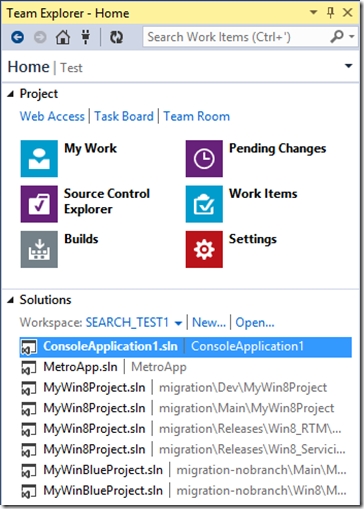Go to Home via house icon
This screenshot has width=364, height=509.
[63, 37]
